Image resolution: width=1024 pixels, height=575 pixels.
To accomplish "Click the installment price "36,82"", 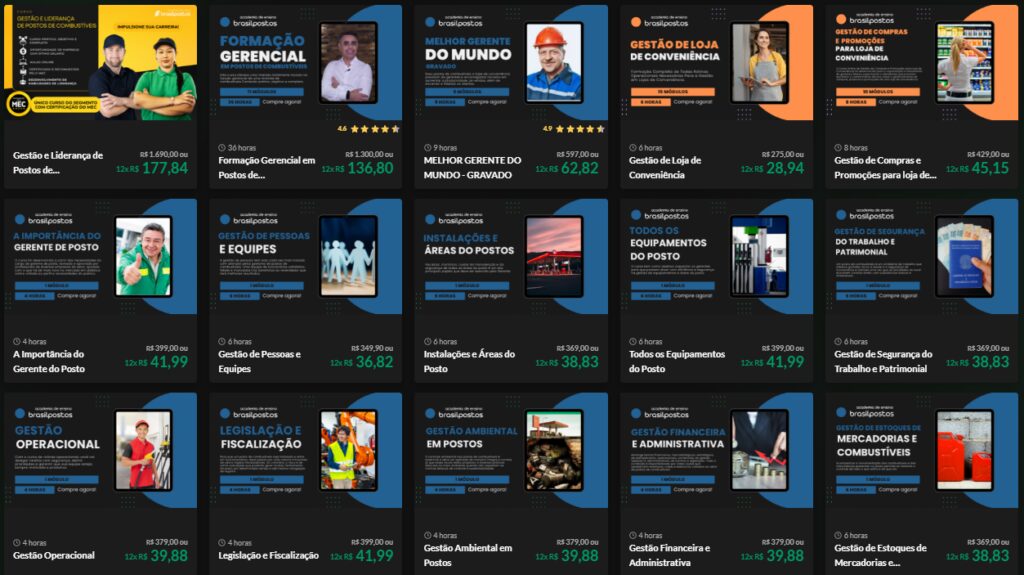I will coord(374,362).
